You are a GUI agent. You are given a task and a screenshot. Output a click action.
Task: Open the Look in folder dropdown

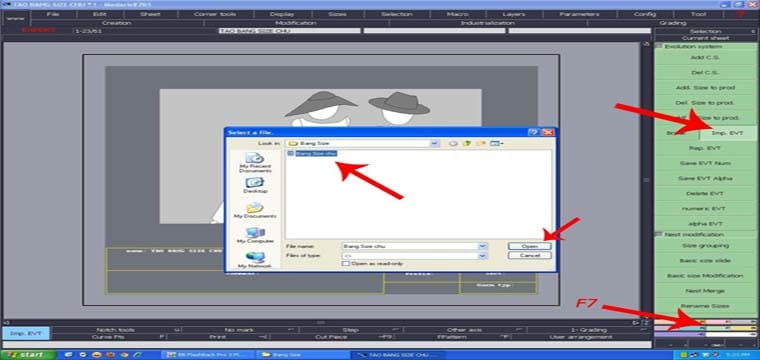pos(435,143)
